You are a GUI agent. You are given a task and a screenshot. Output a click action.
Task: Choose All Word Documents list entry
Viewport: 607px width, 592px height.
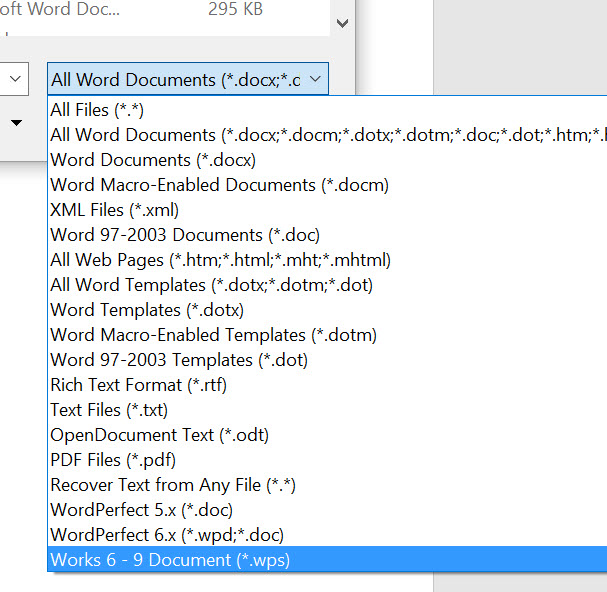(x=327, y=135)
